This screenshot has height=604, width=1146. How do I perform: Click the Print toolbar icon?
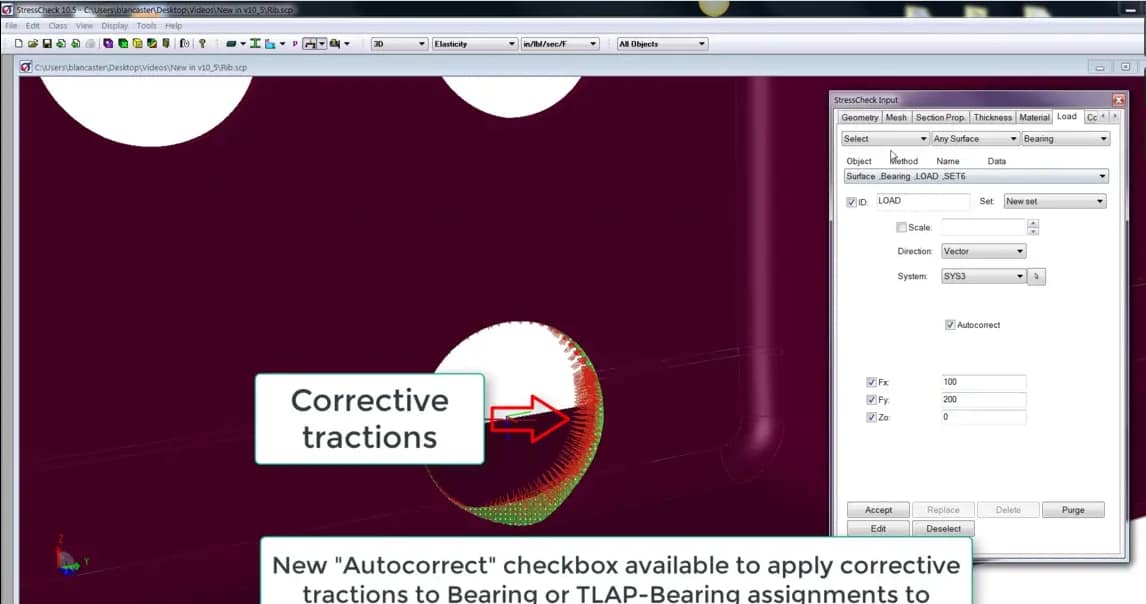coord(92,43)
